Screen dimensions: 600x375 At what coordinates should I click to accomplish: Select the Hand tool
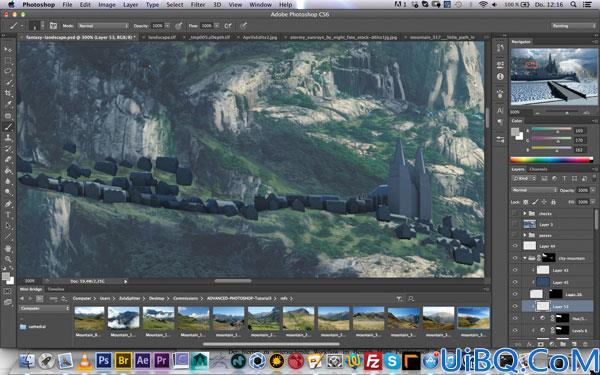[x=8, y=249]
